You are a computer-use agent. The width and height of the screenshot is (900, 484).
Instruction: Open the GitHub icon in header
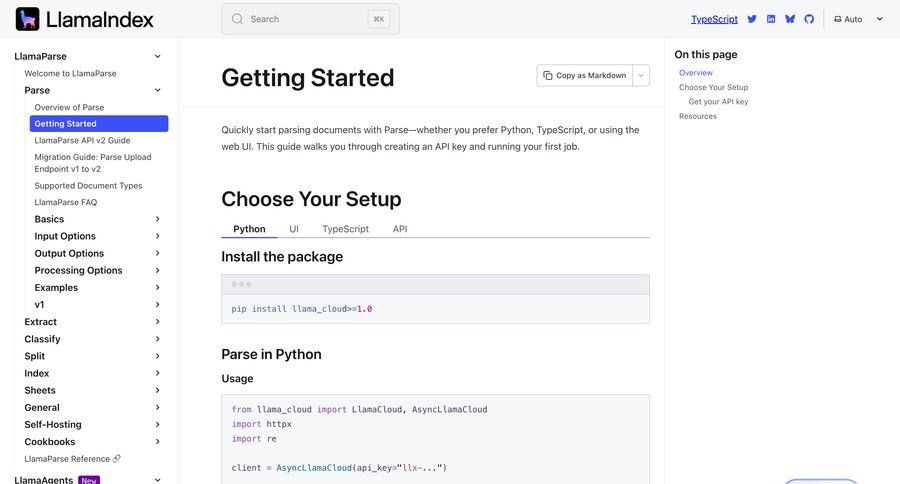(809, 19)
